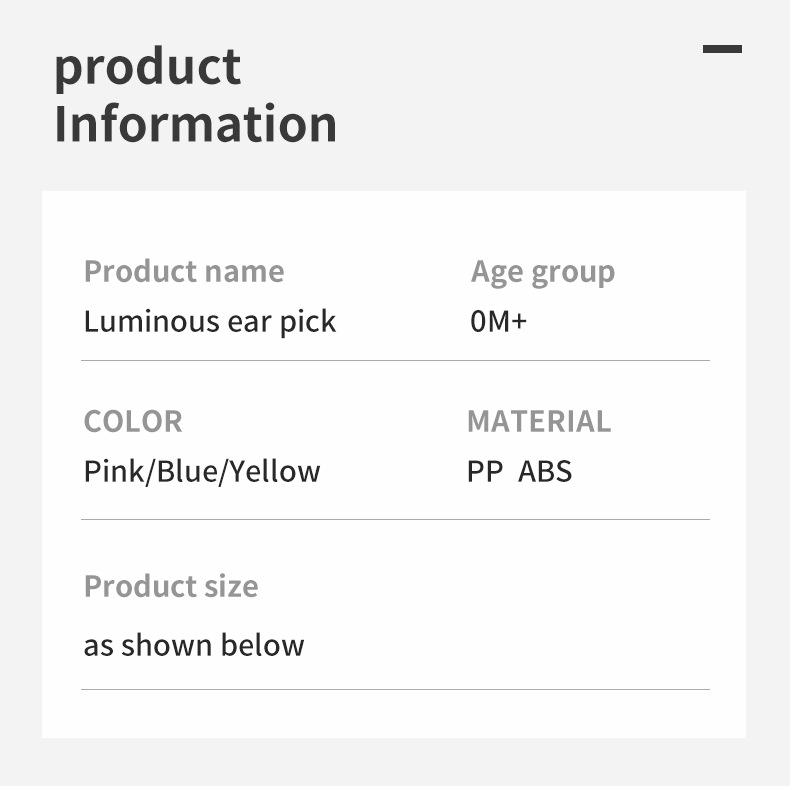Click the divider line under product name row
790x786 pixels.
point(395,360)
